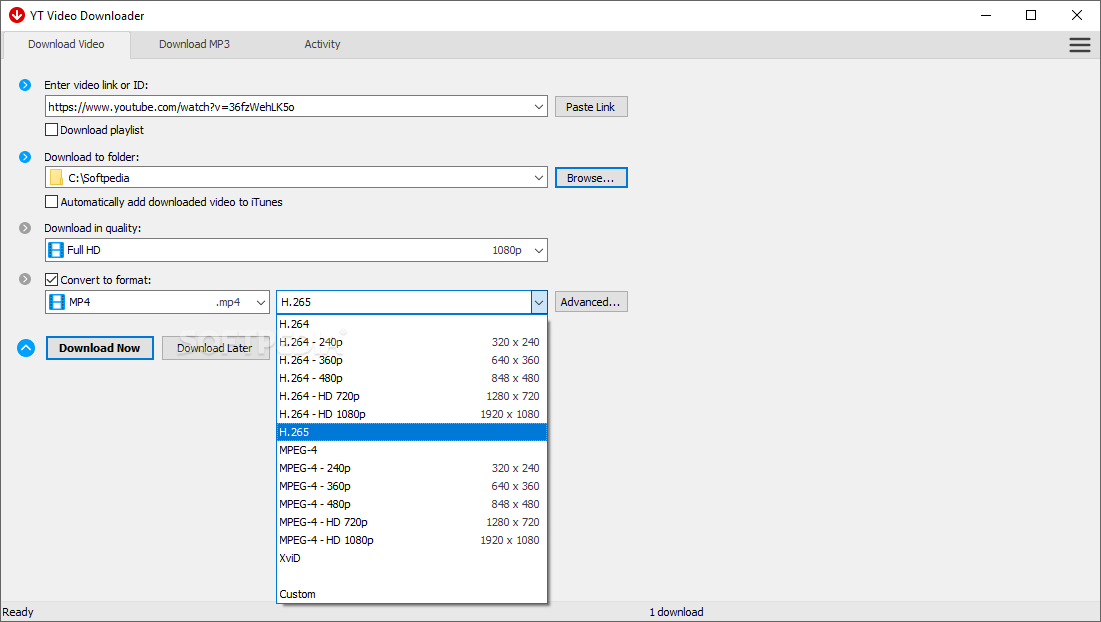Click film icon in MP4 format box
The width and height of the screenshot is (1101, 622).
57,302
